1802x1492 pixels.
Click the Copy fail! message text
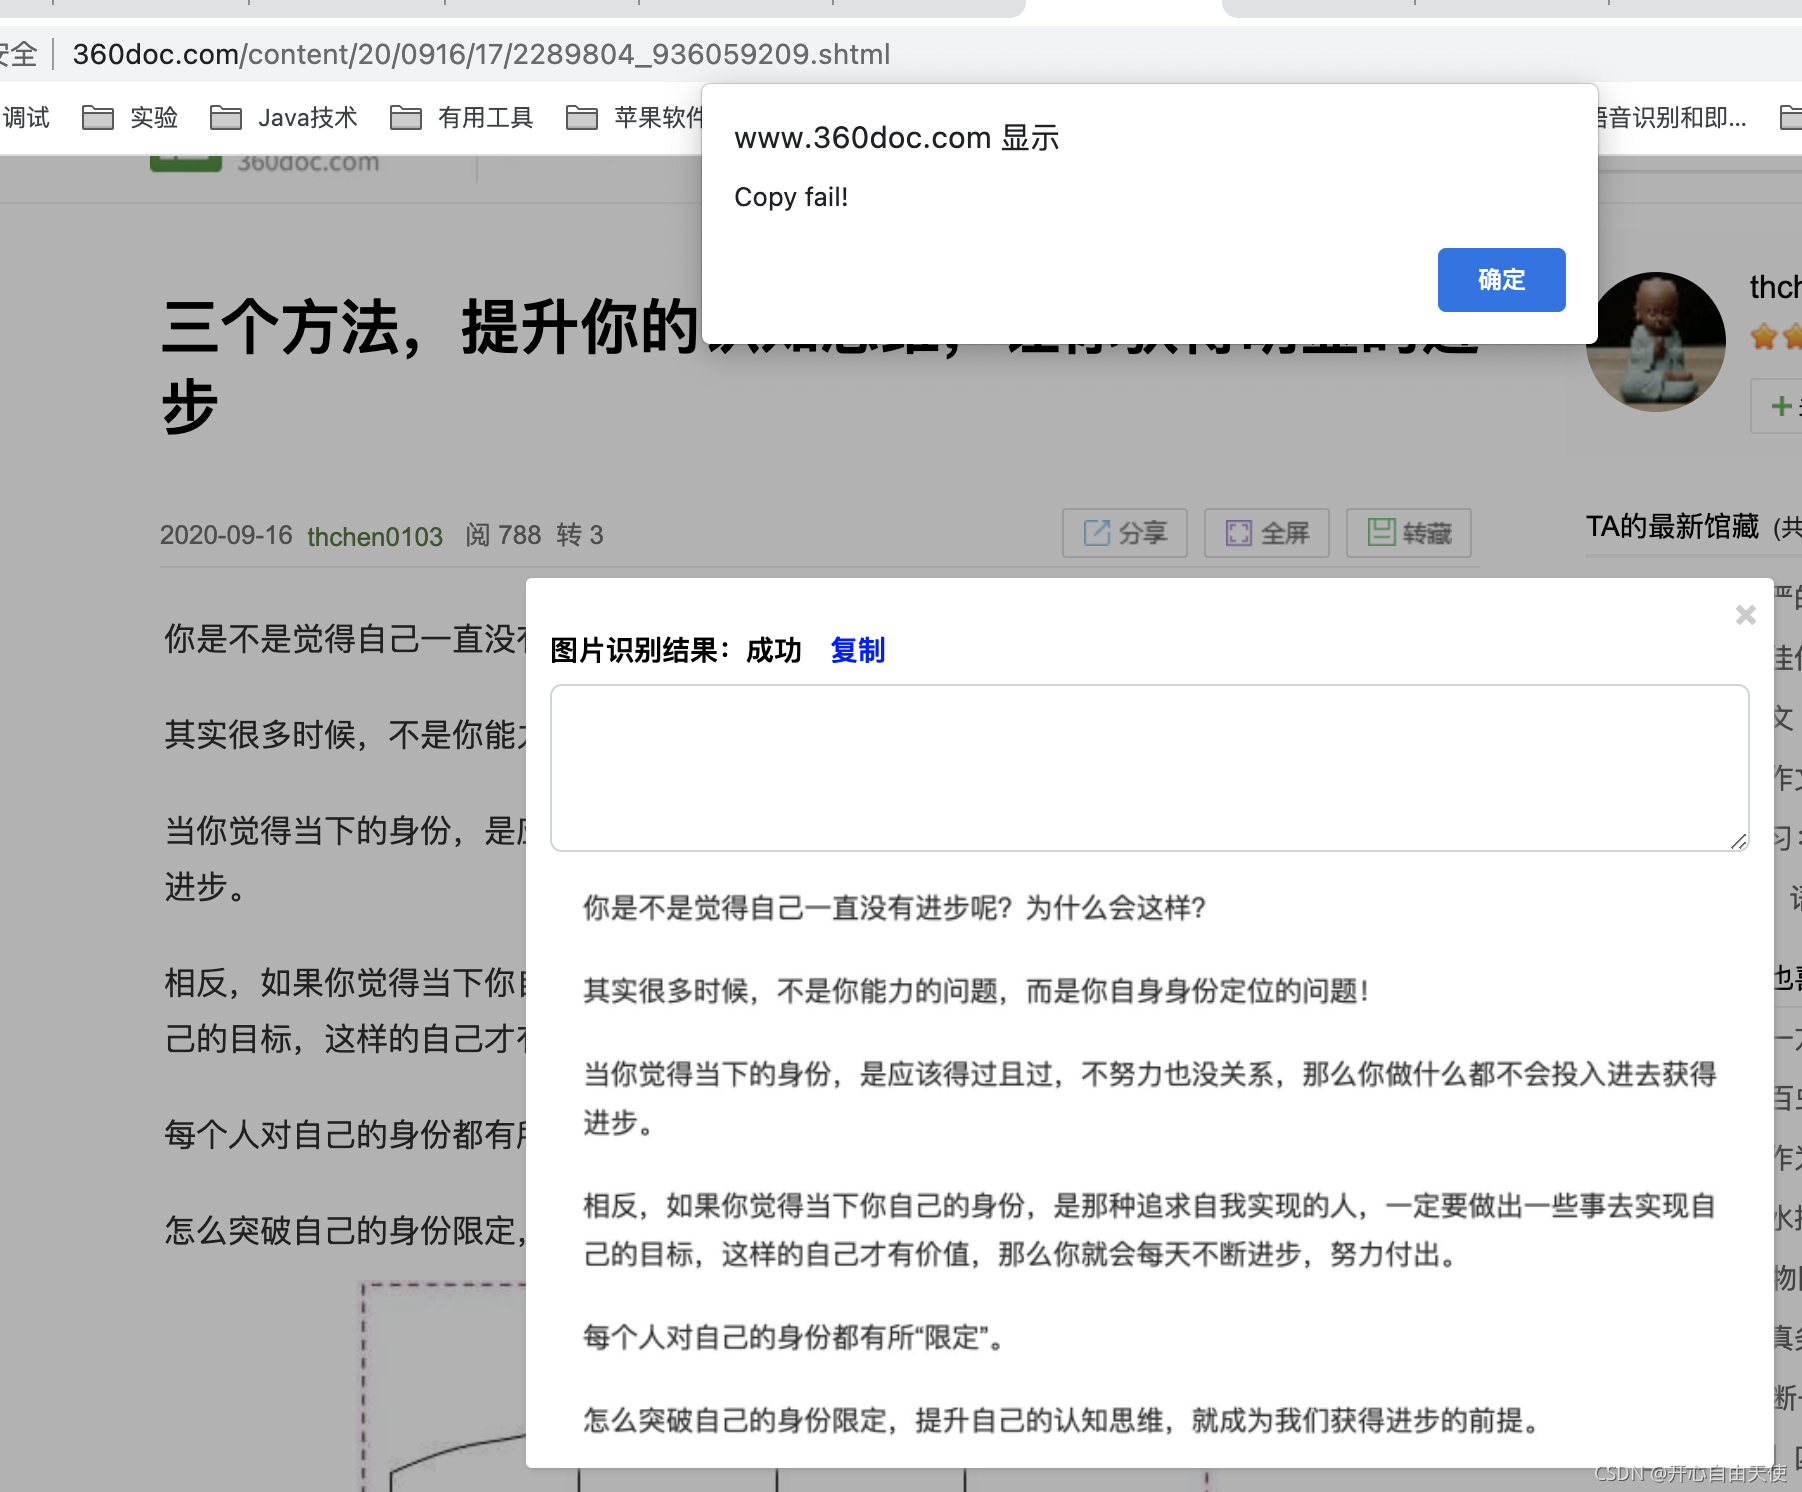click(x=791, y=197)
